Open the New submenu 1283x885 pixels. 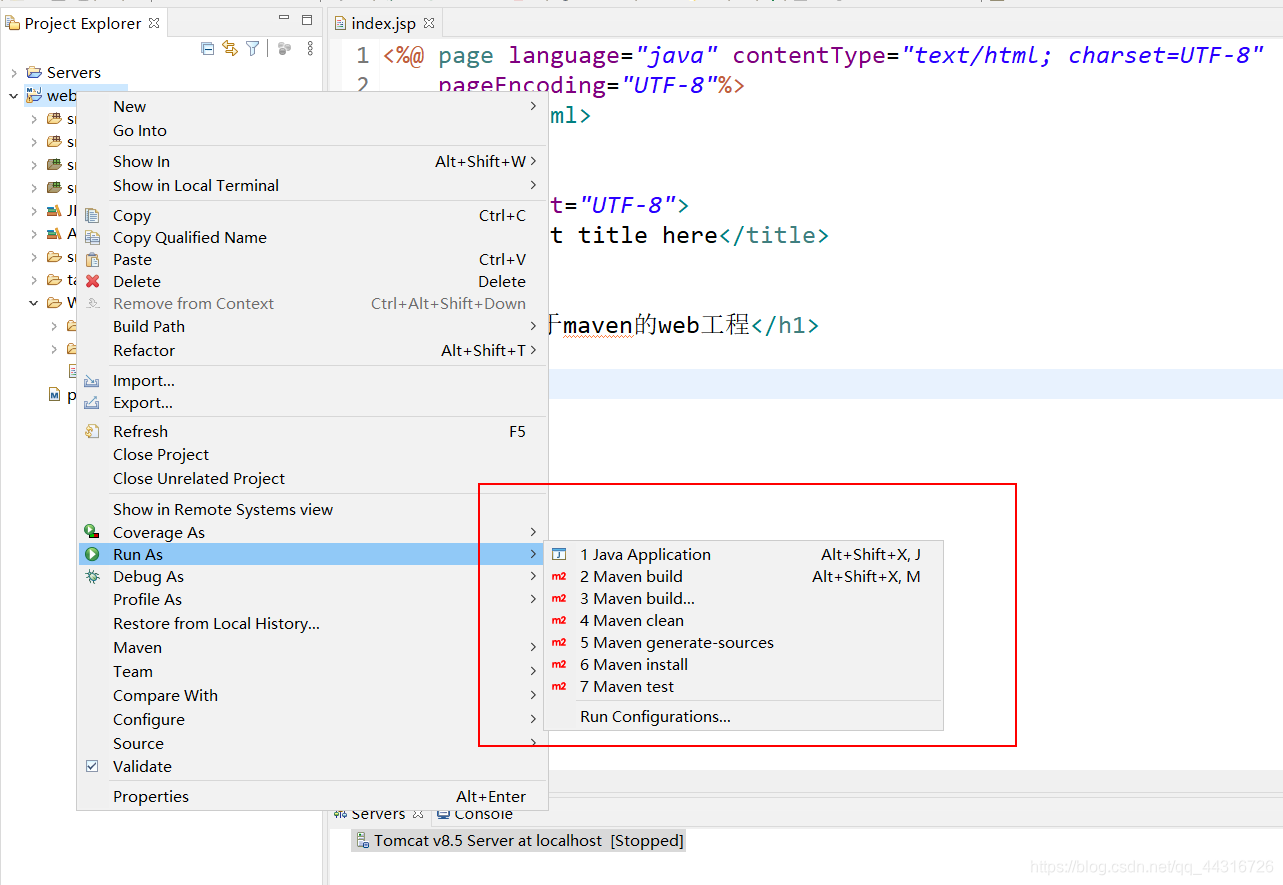tap(312, 107)
